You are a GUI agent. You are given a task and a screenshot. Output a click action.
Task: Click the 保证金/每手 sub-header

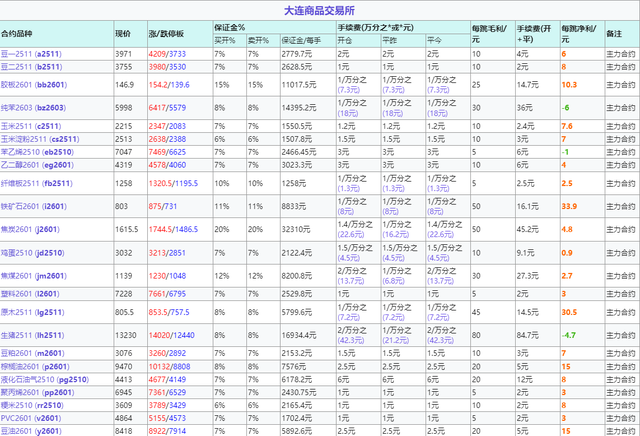(301, 40)
